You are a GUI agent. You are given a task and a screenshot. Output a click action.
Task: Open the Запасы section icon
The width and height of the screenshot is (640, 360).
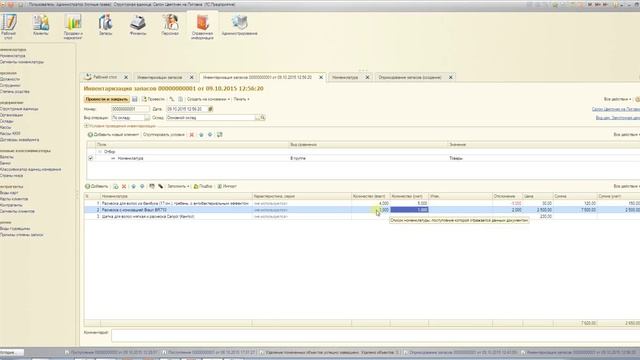[x=105, y=24]
